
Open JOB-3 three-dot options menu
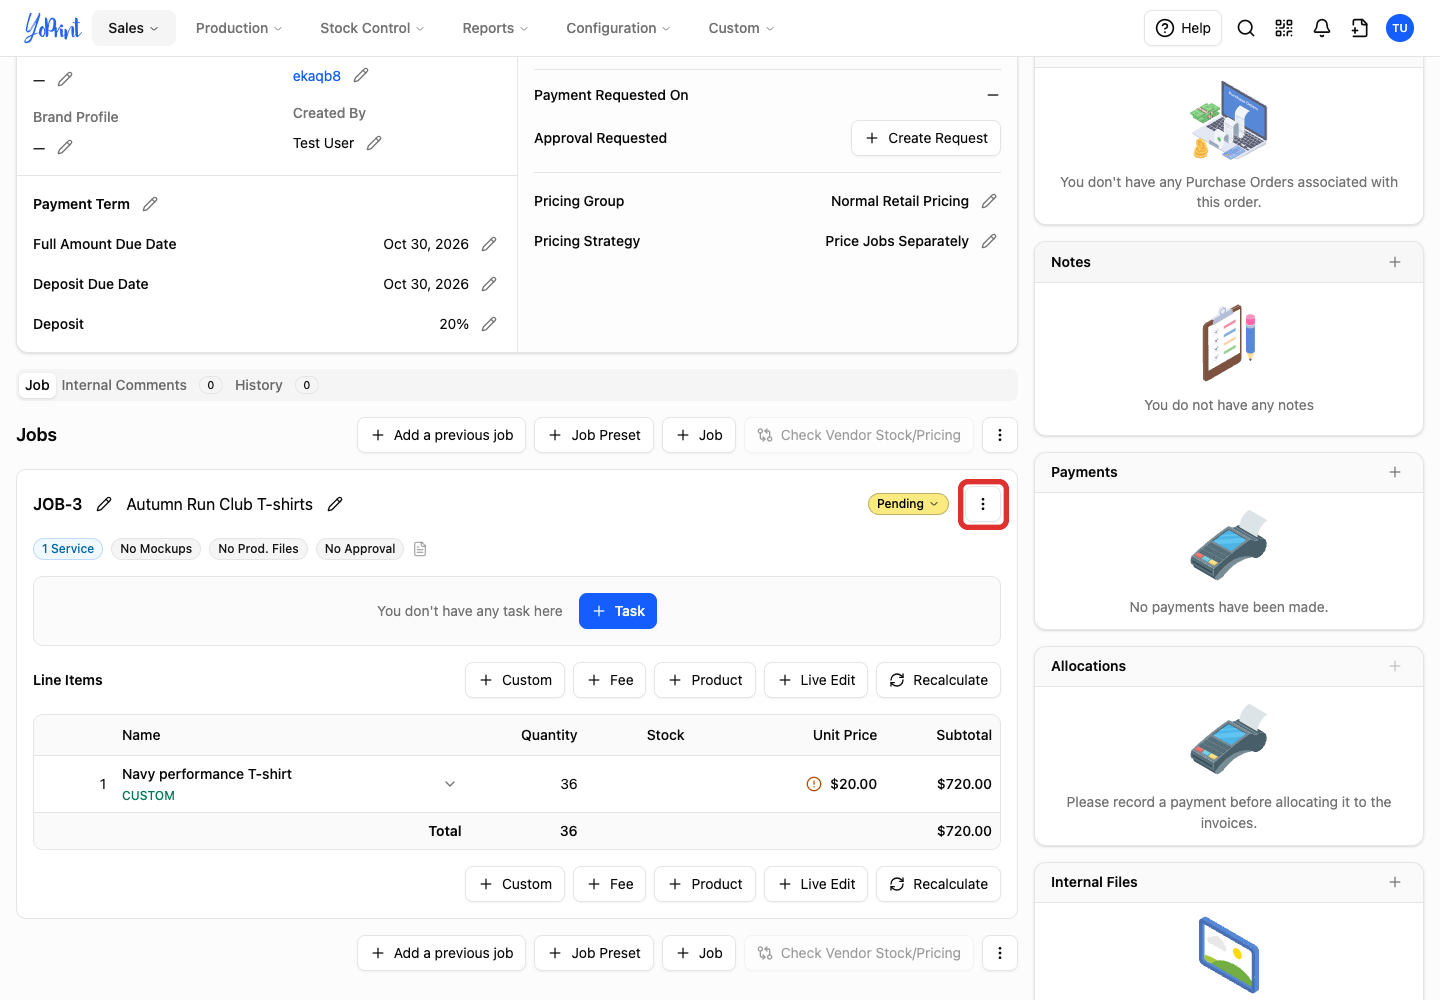[983, 504]
